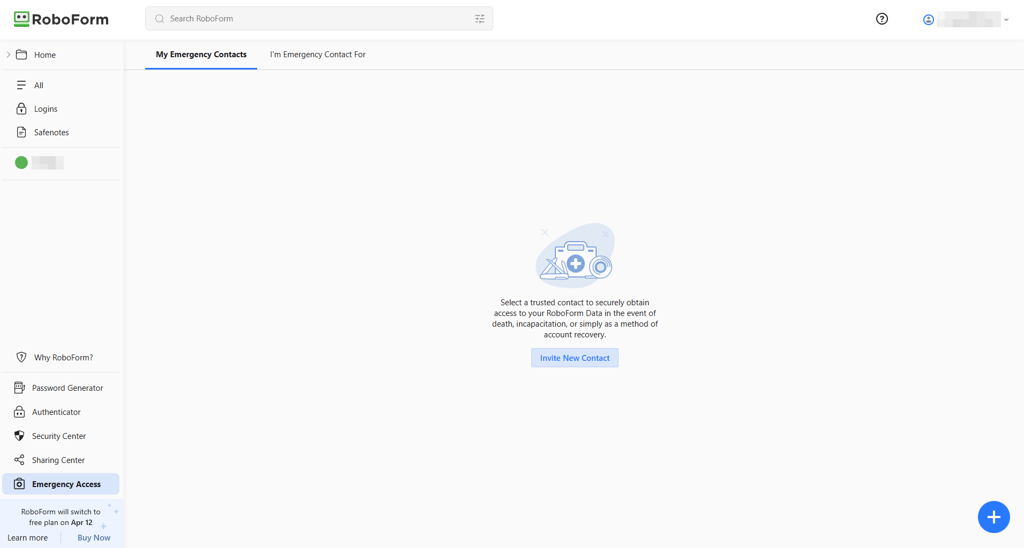Click the search magnifier icon
Screen dimensions: 1024x548
pyautogui.click(x=159, y=19)
